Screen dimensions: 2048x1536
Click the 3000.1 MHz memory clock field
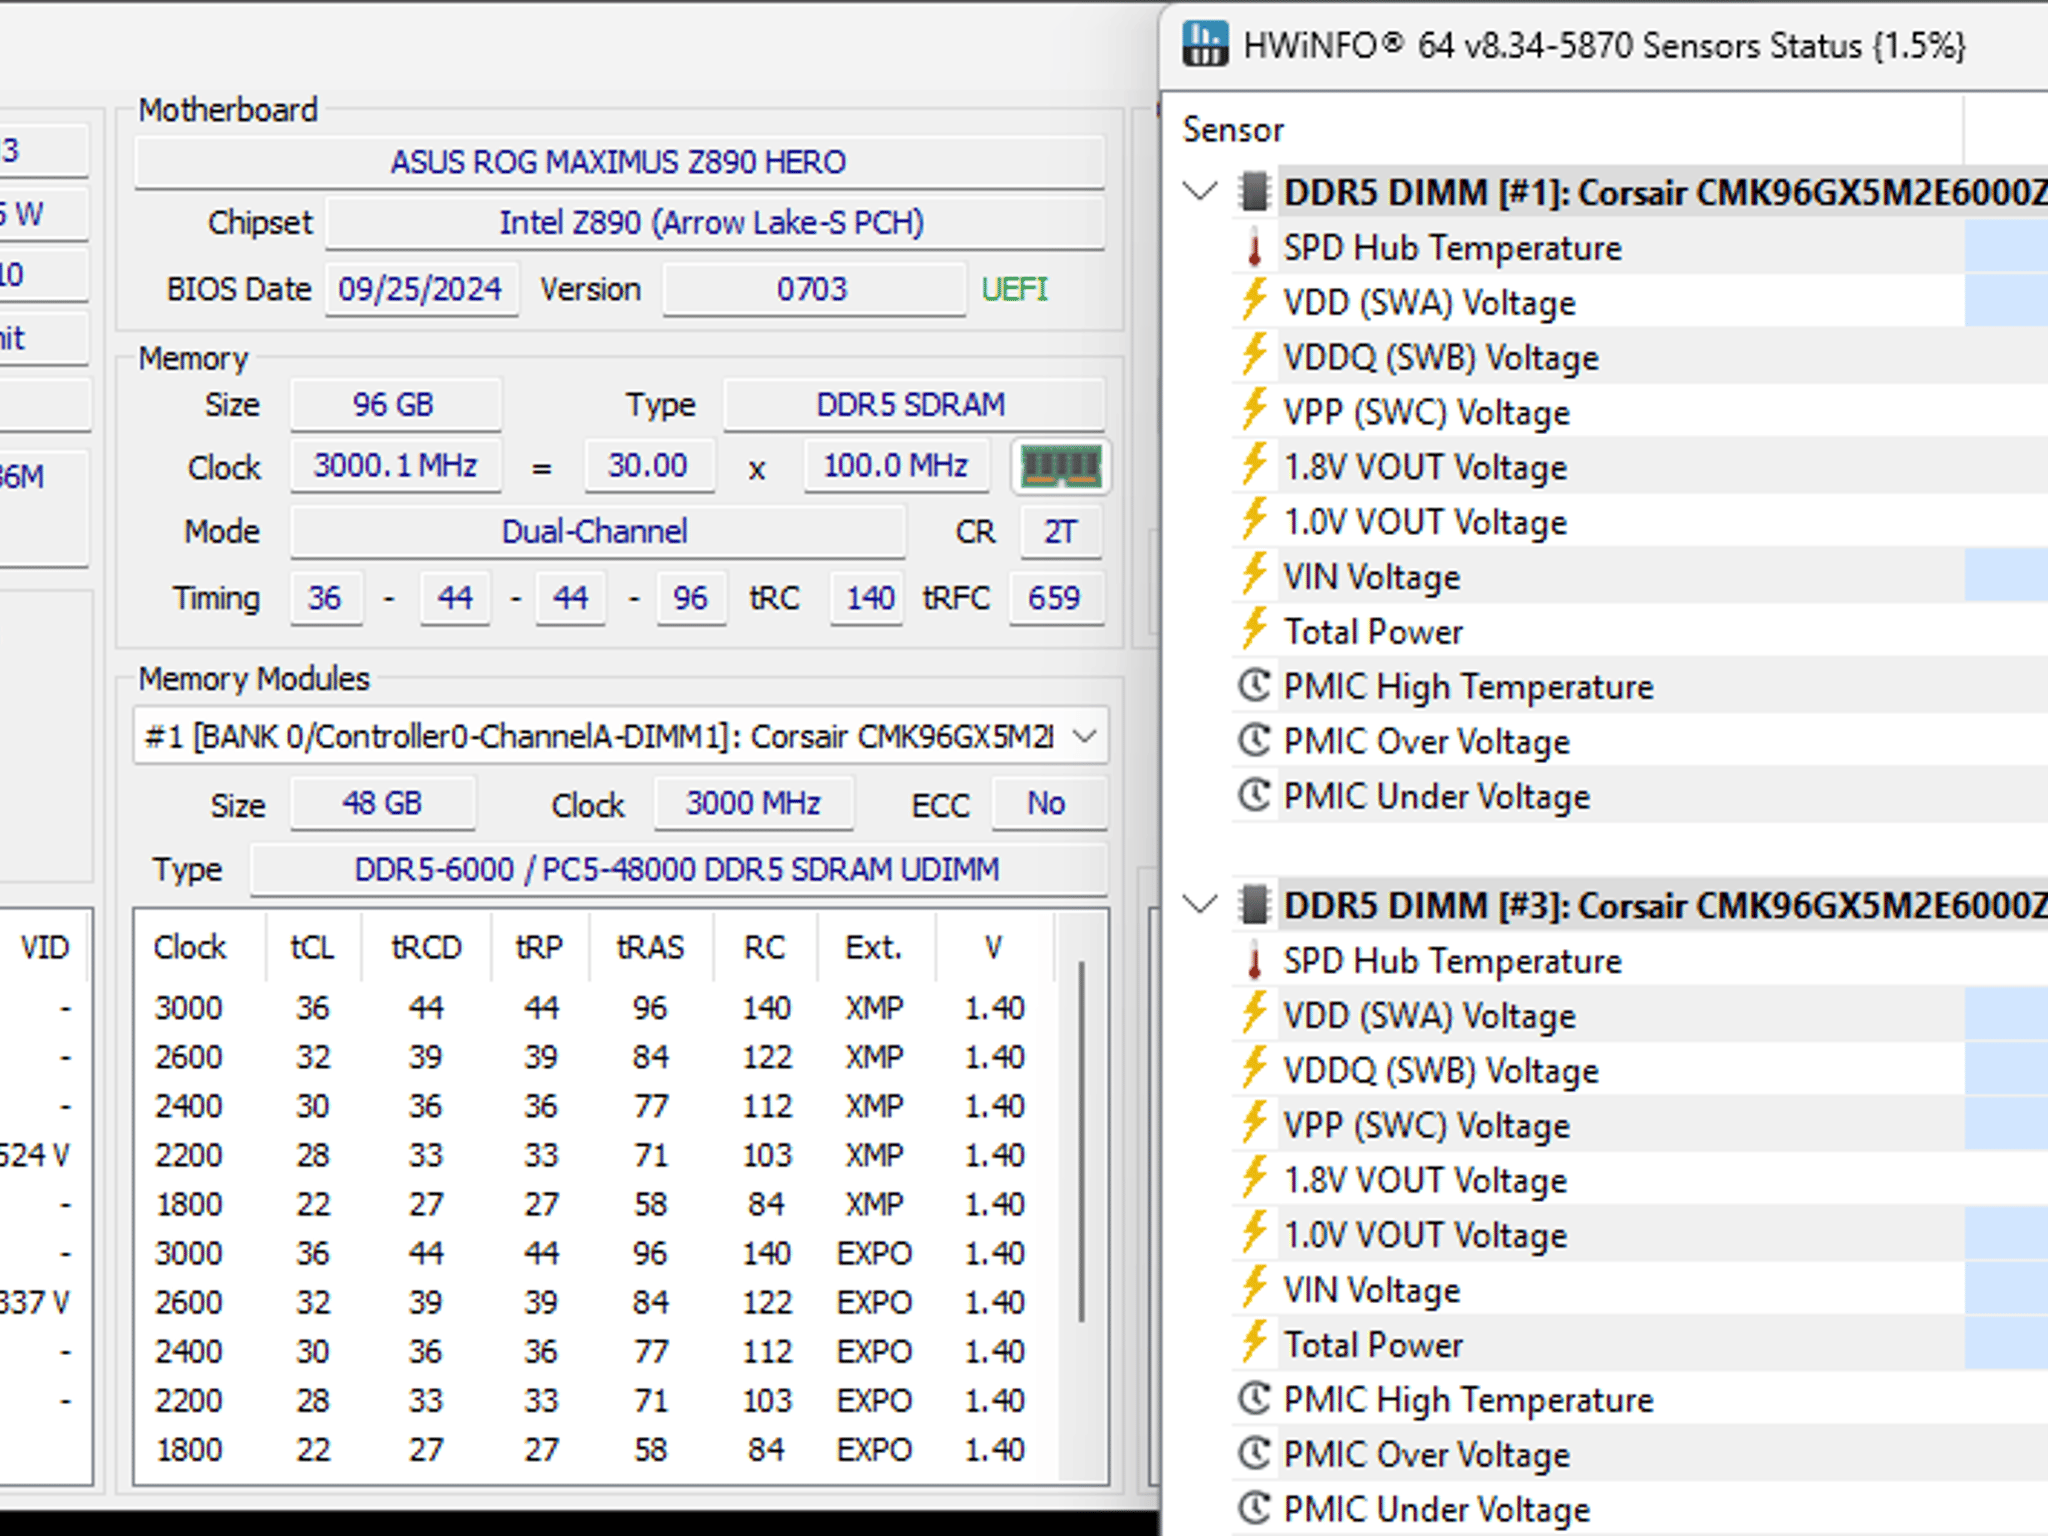tap(396, 466)
